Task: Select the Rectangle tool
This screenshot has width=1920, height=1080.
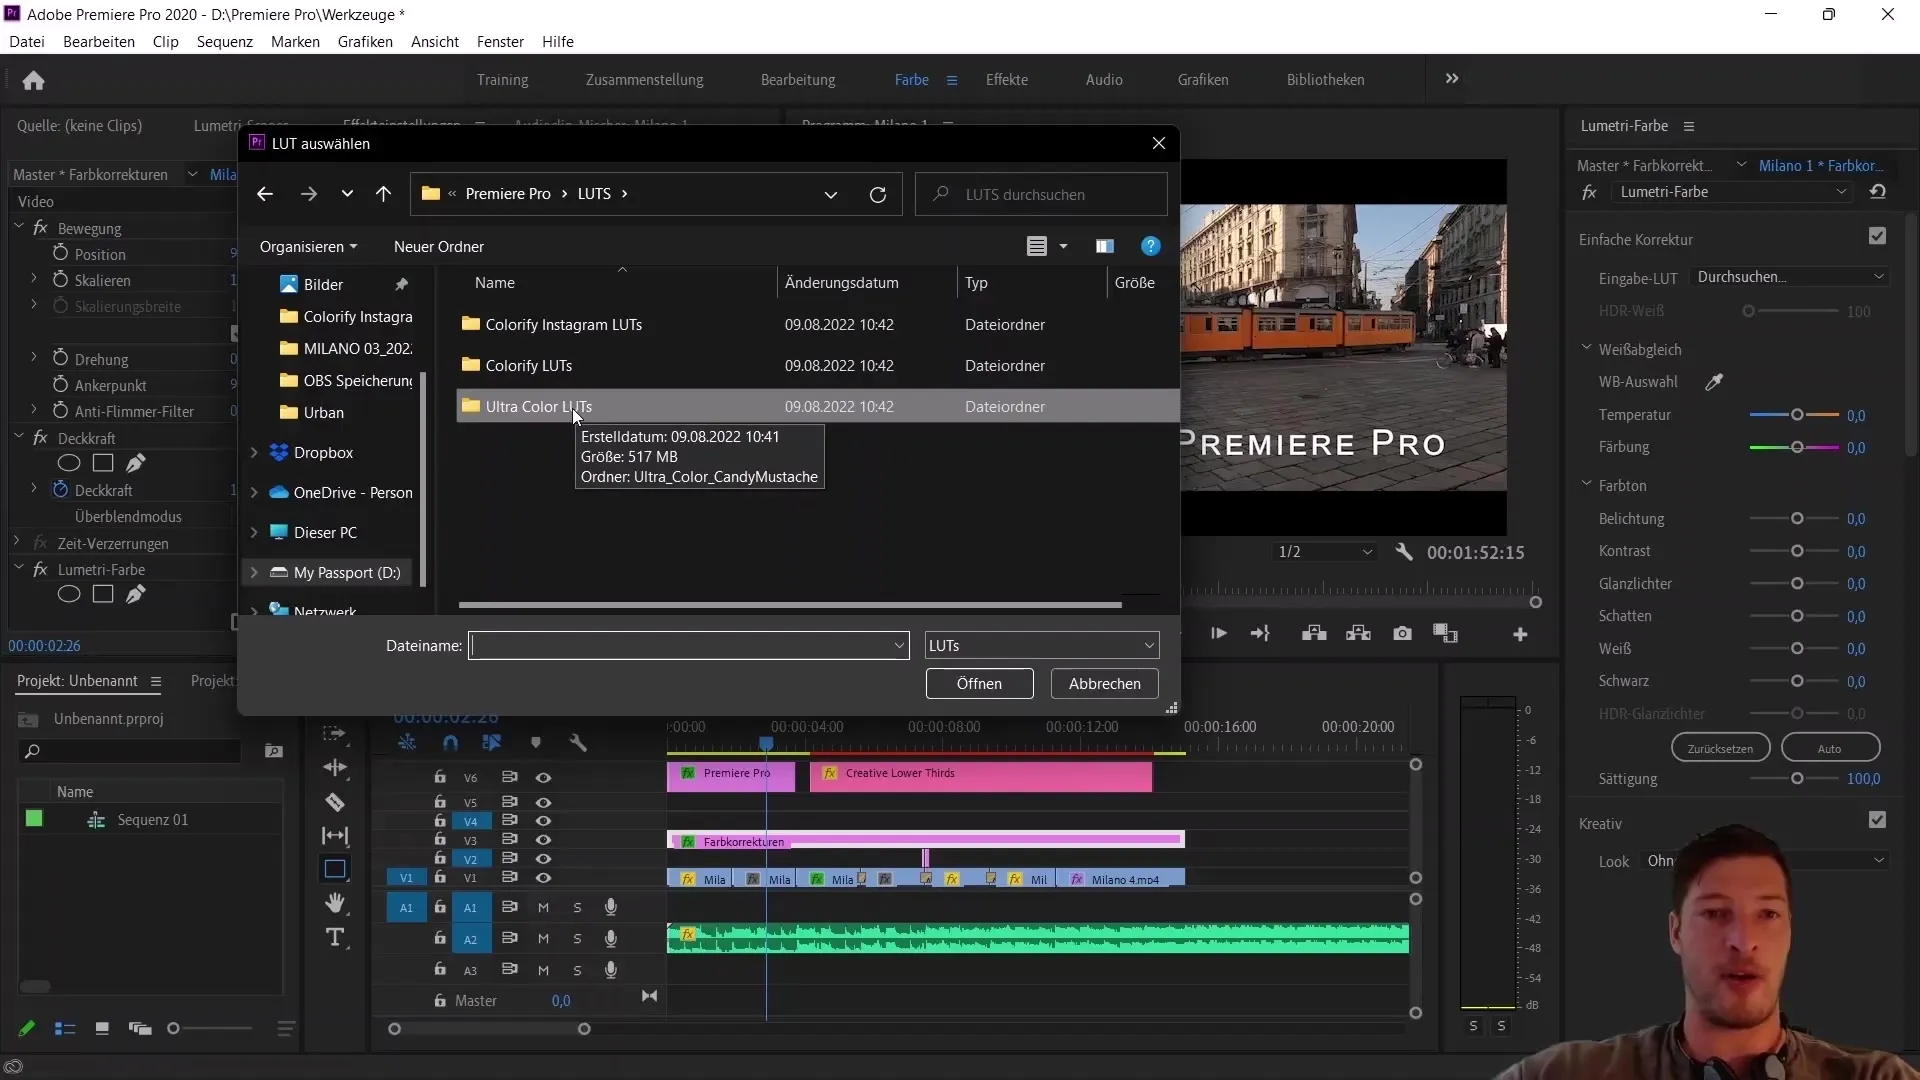Action: [x=335, y=869]
